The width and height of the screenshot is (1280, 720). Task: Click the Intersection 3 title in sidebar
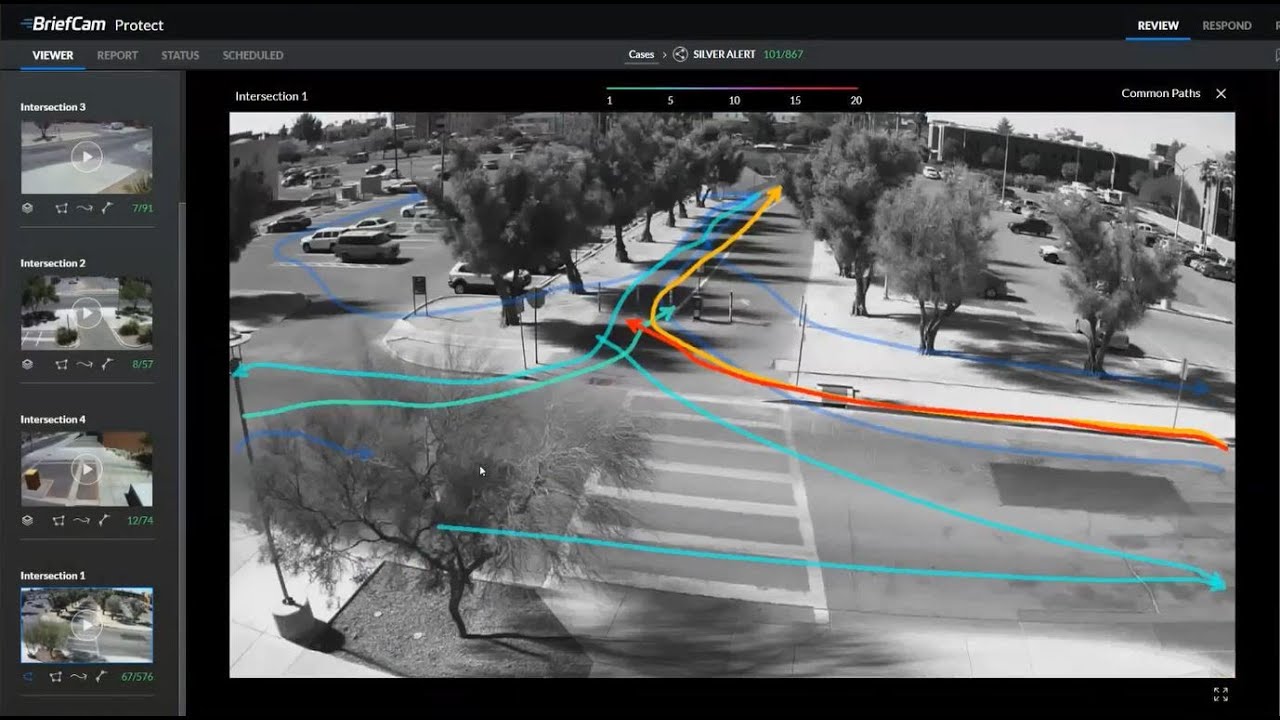[x=53, y=107]
